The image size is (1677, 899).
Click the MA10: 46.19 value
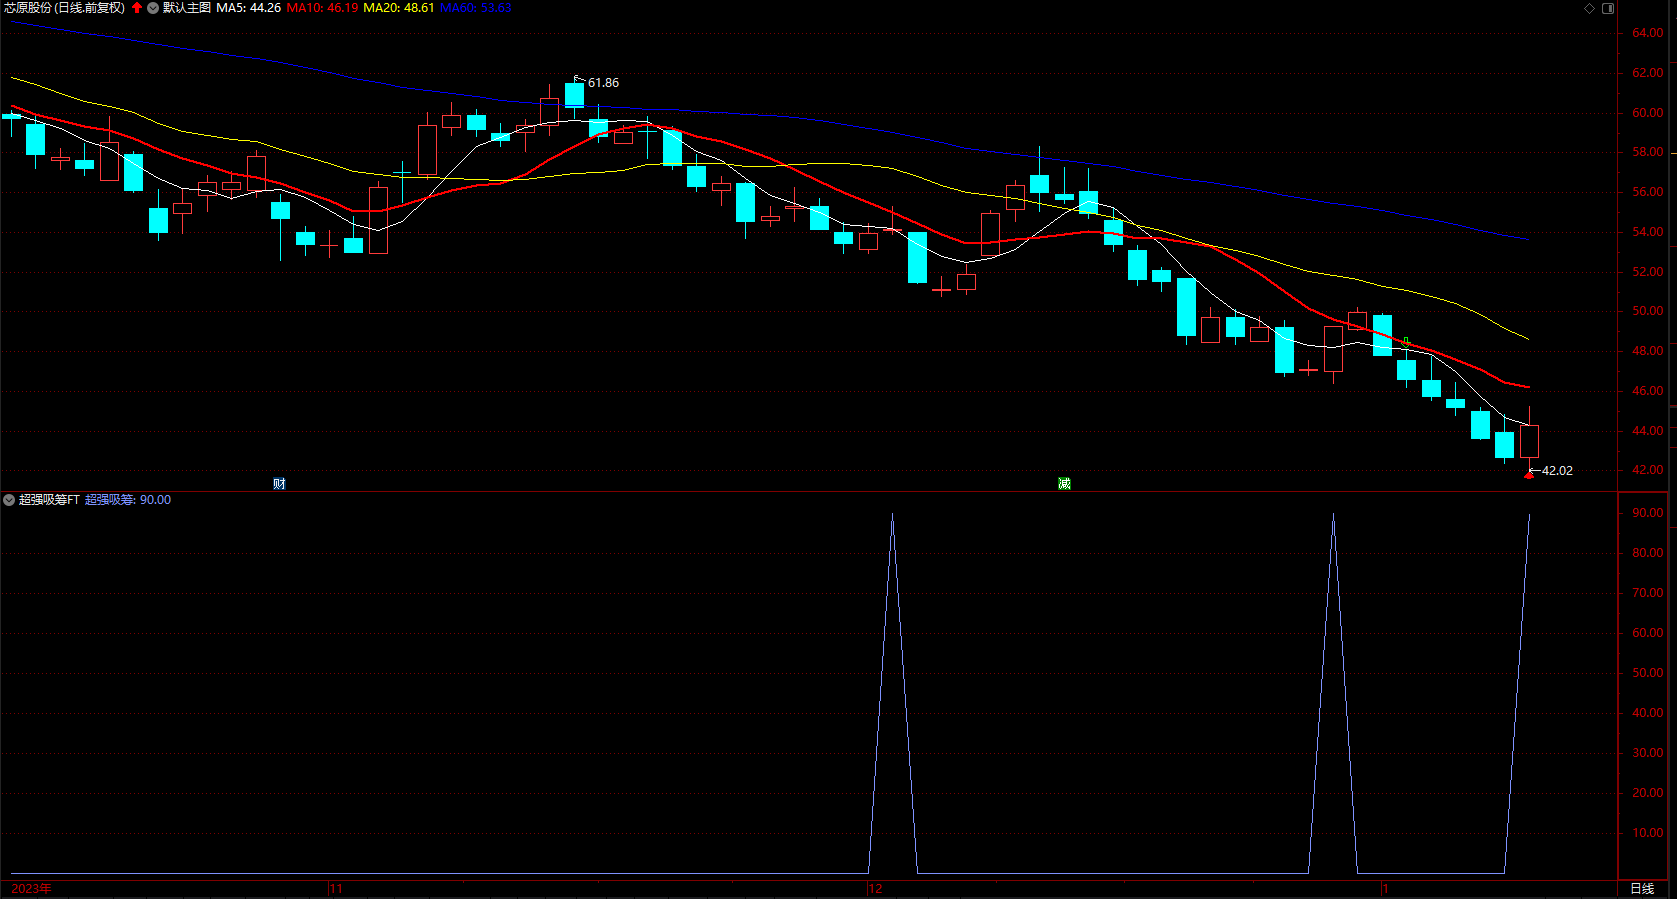click(322, 8)
